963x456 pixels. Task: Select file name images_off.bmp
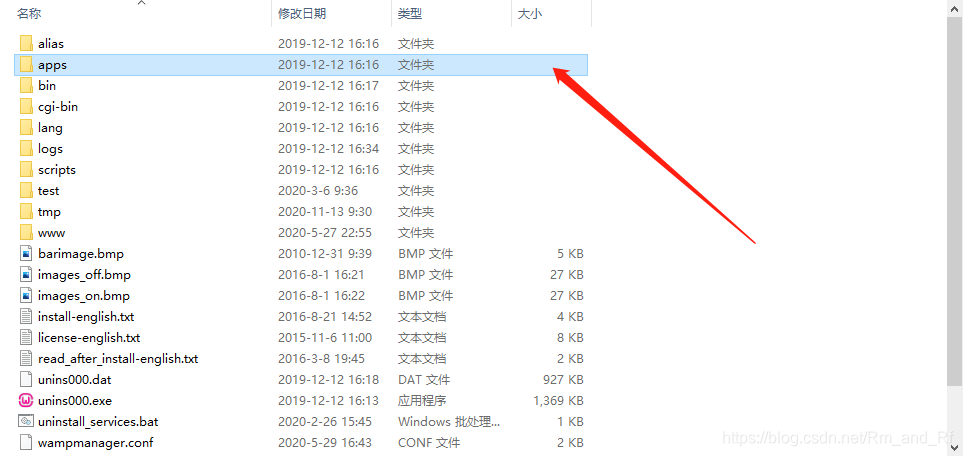tap(84, 274)
